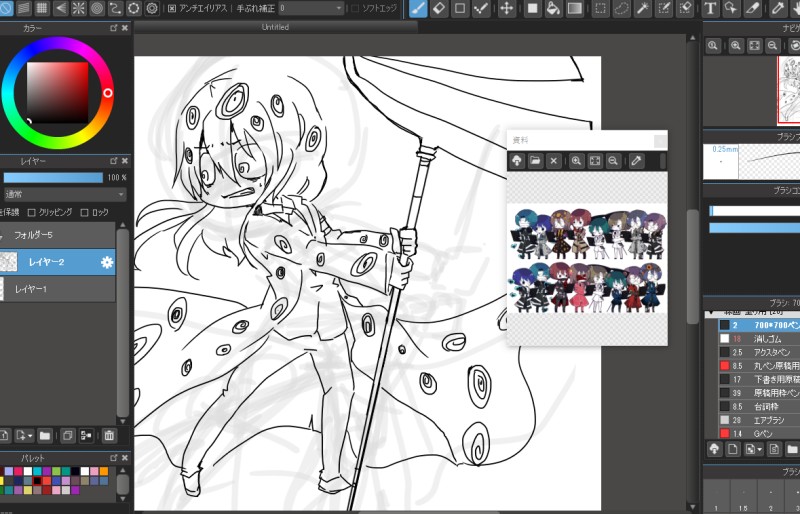The height and width of the screenshot is (514, 800).
Task: Switch to the Untitled document tab
Action: (274, 27)
